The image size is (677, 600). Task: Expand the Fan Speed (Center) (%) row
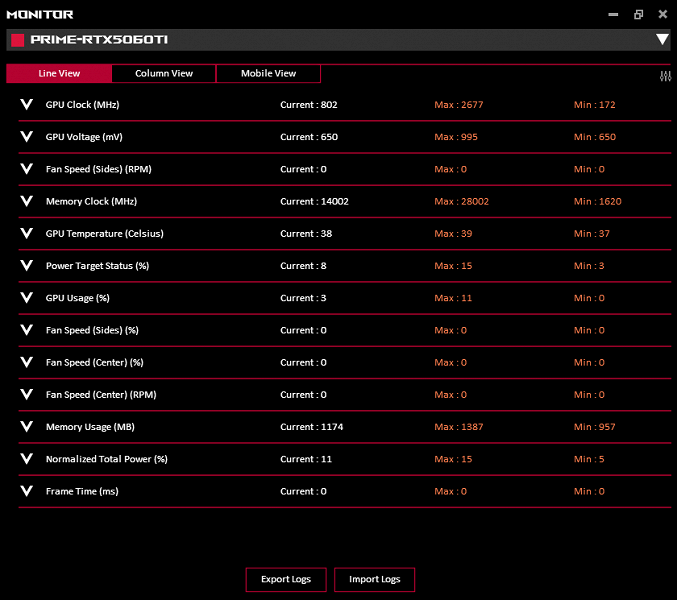[x=27, y=362]
